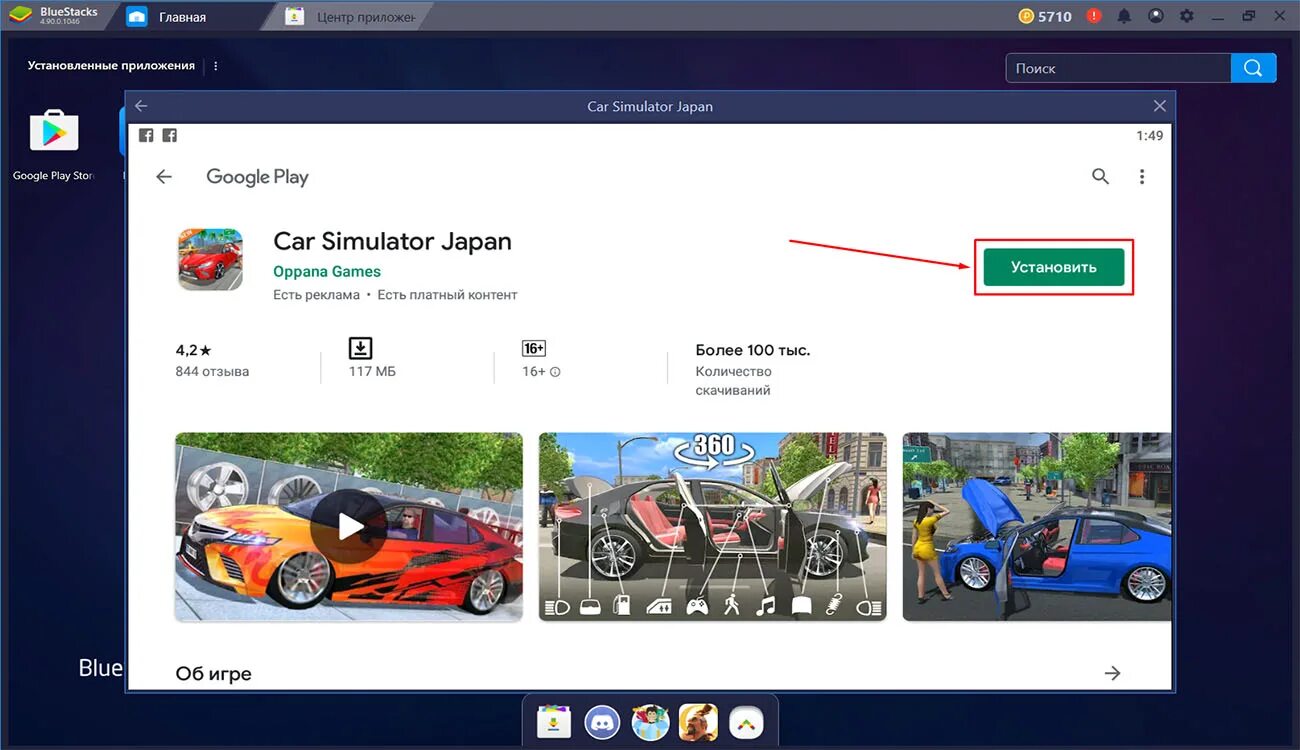Click the 4,2 star rating
The image size is (1300, 750).
pyautogui.click(x=193, y=350)
